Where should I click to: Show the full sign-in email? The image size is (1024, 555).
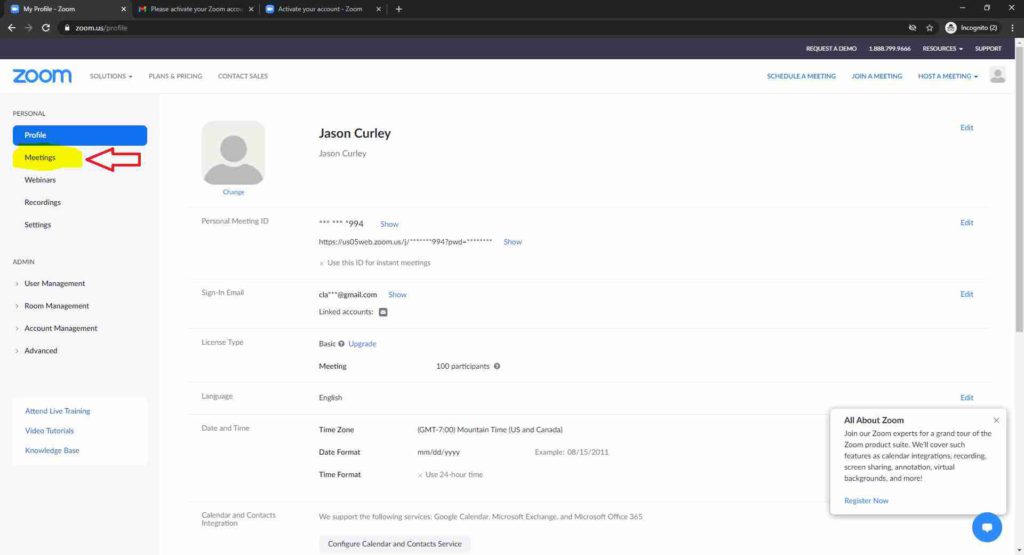pyautogui.click(x=397, y=294)
